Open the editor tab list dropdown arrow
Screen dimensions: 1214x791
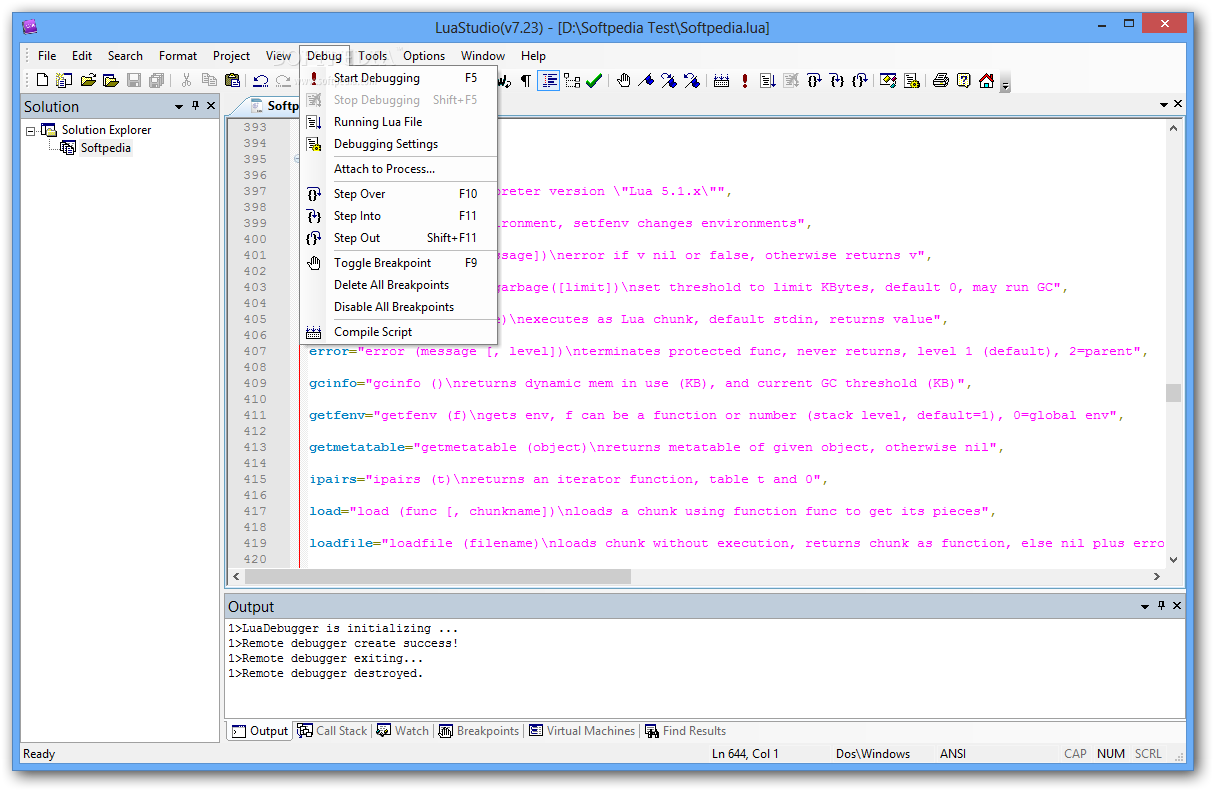click(x=1163, y=105)
